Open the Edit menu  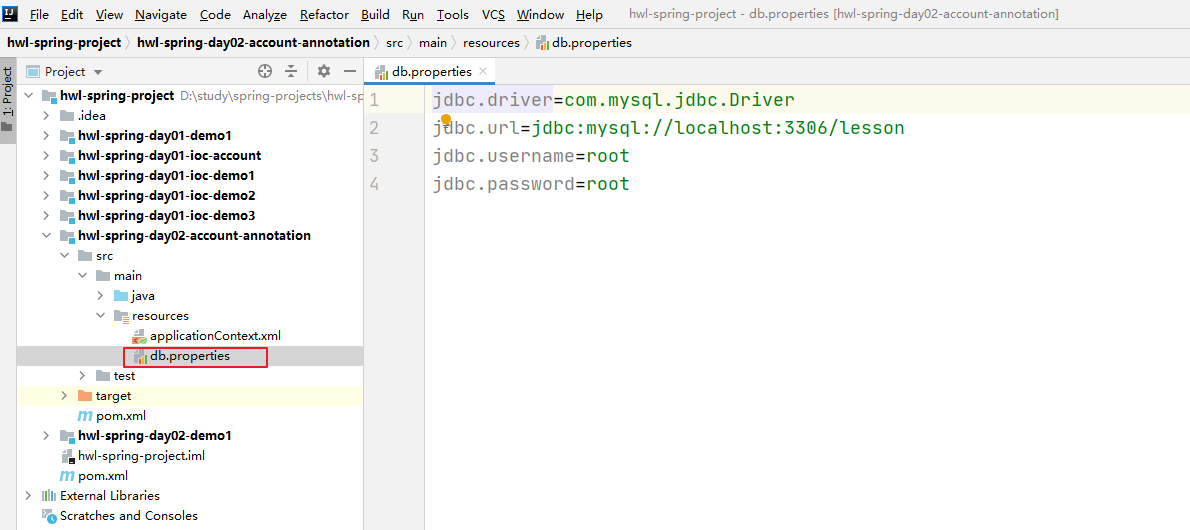click(x=72, y=14)
